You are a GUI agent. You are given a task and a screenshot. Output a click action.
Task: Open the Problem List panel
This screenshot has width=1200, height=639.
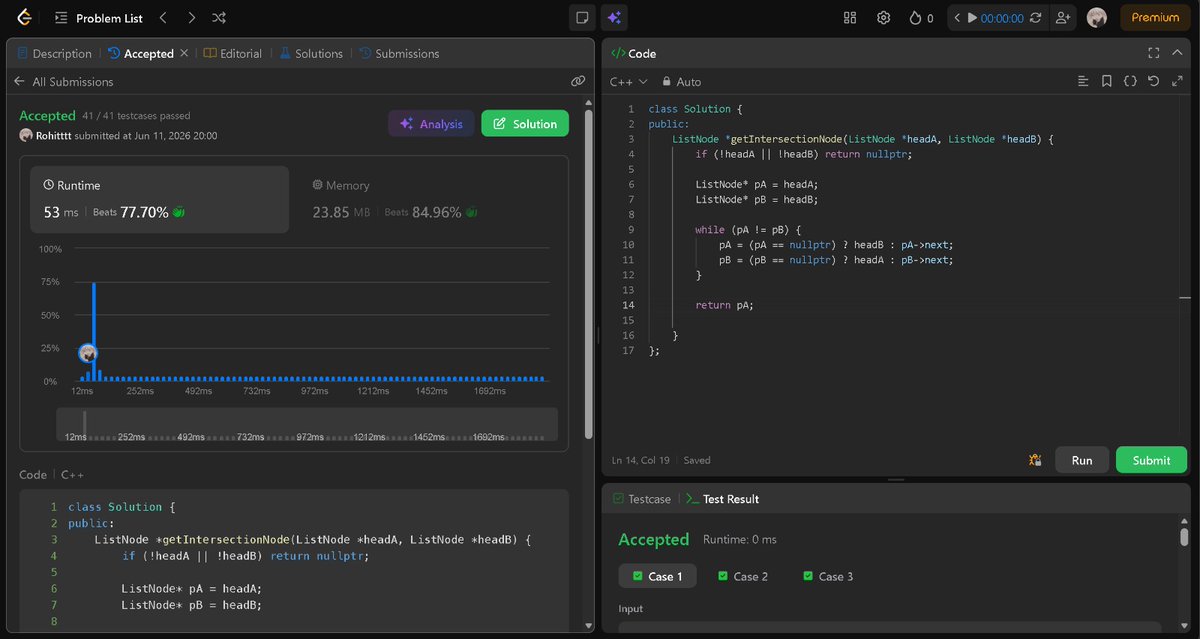98,18
